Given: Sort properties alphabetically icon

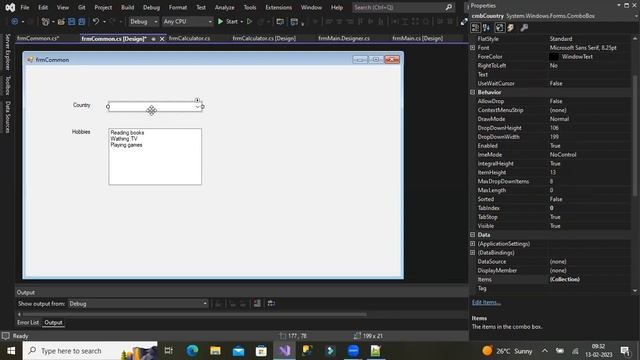Looking at the screenshot, I should click(487, 27).
